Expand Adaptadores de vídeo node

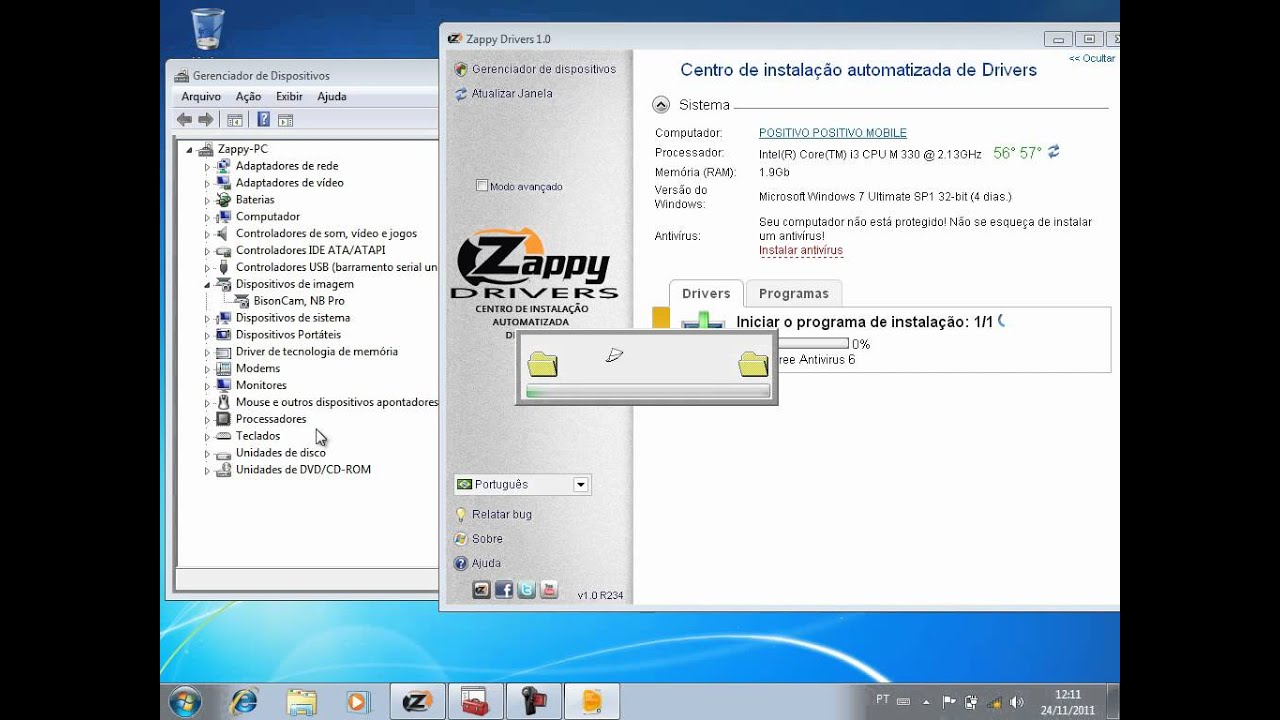pos(208,183)
